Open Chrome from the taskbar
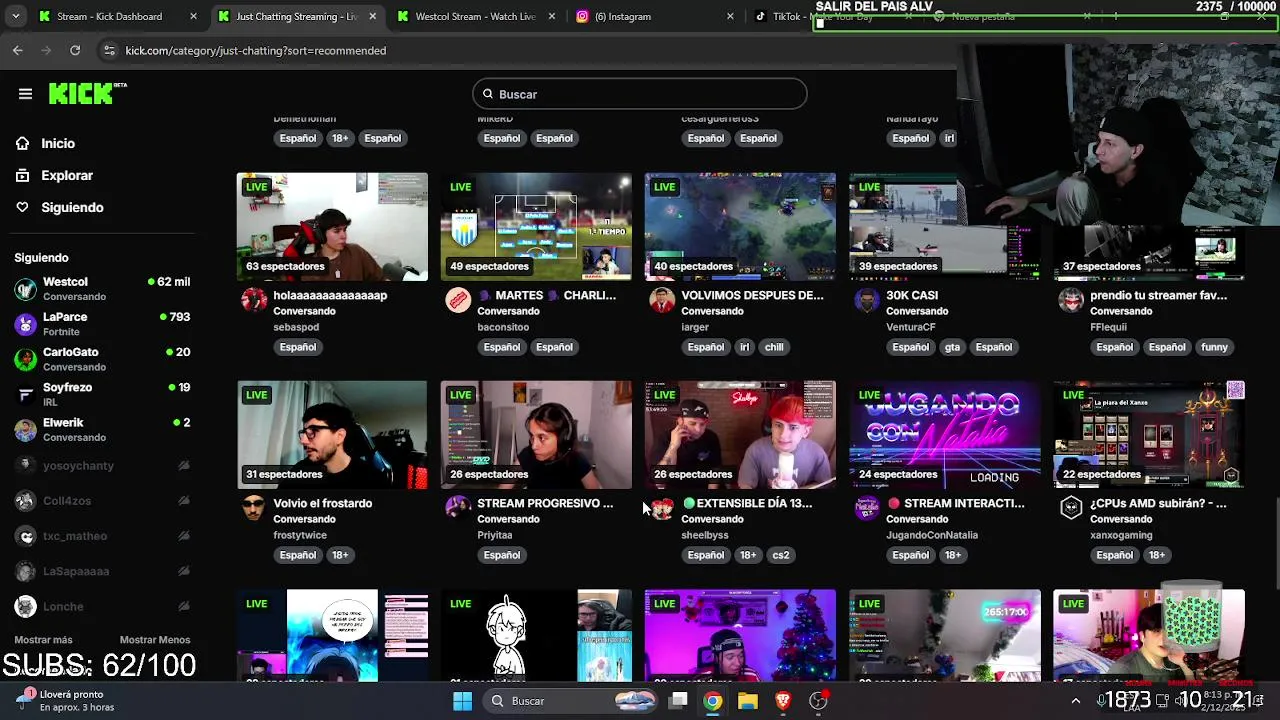Screen dimensions: 1280x720 713,701
